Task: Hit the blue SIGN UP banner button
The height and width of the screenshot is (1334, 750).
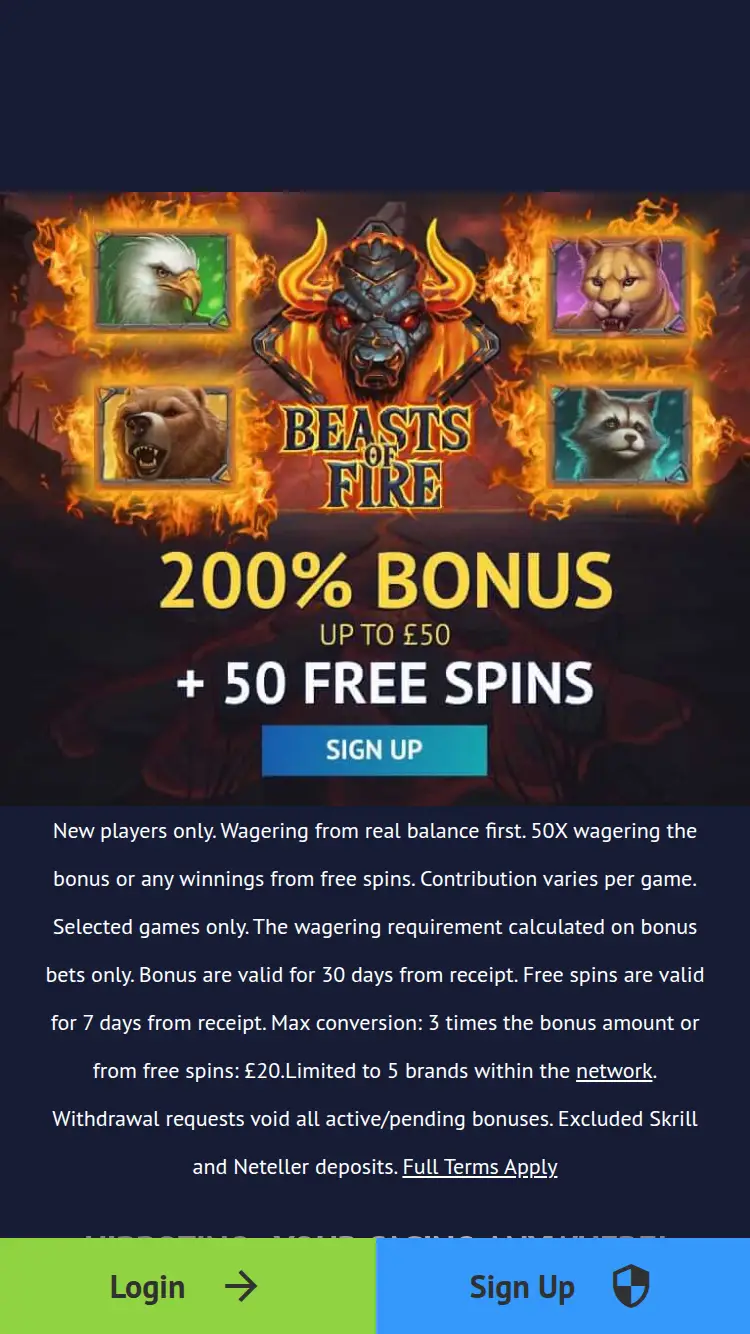Action: coord(374,750)
